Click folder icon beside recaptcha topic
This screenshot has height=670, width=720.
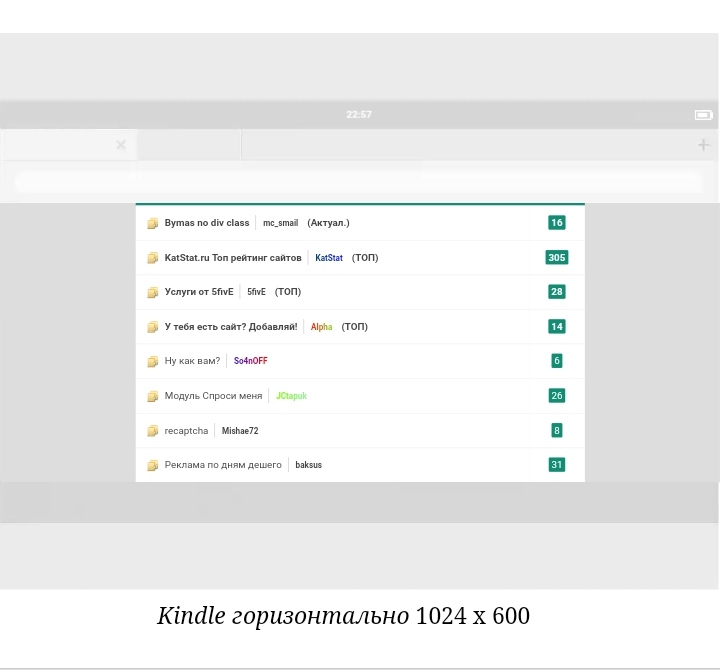(x=153, y=431)
